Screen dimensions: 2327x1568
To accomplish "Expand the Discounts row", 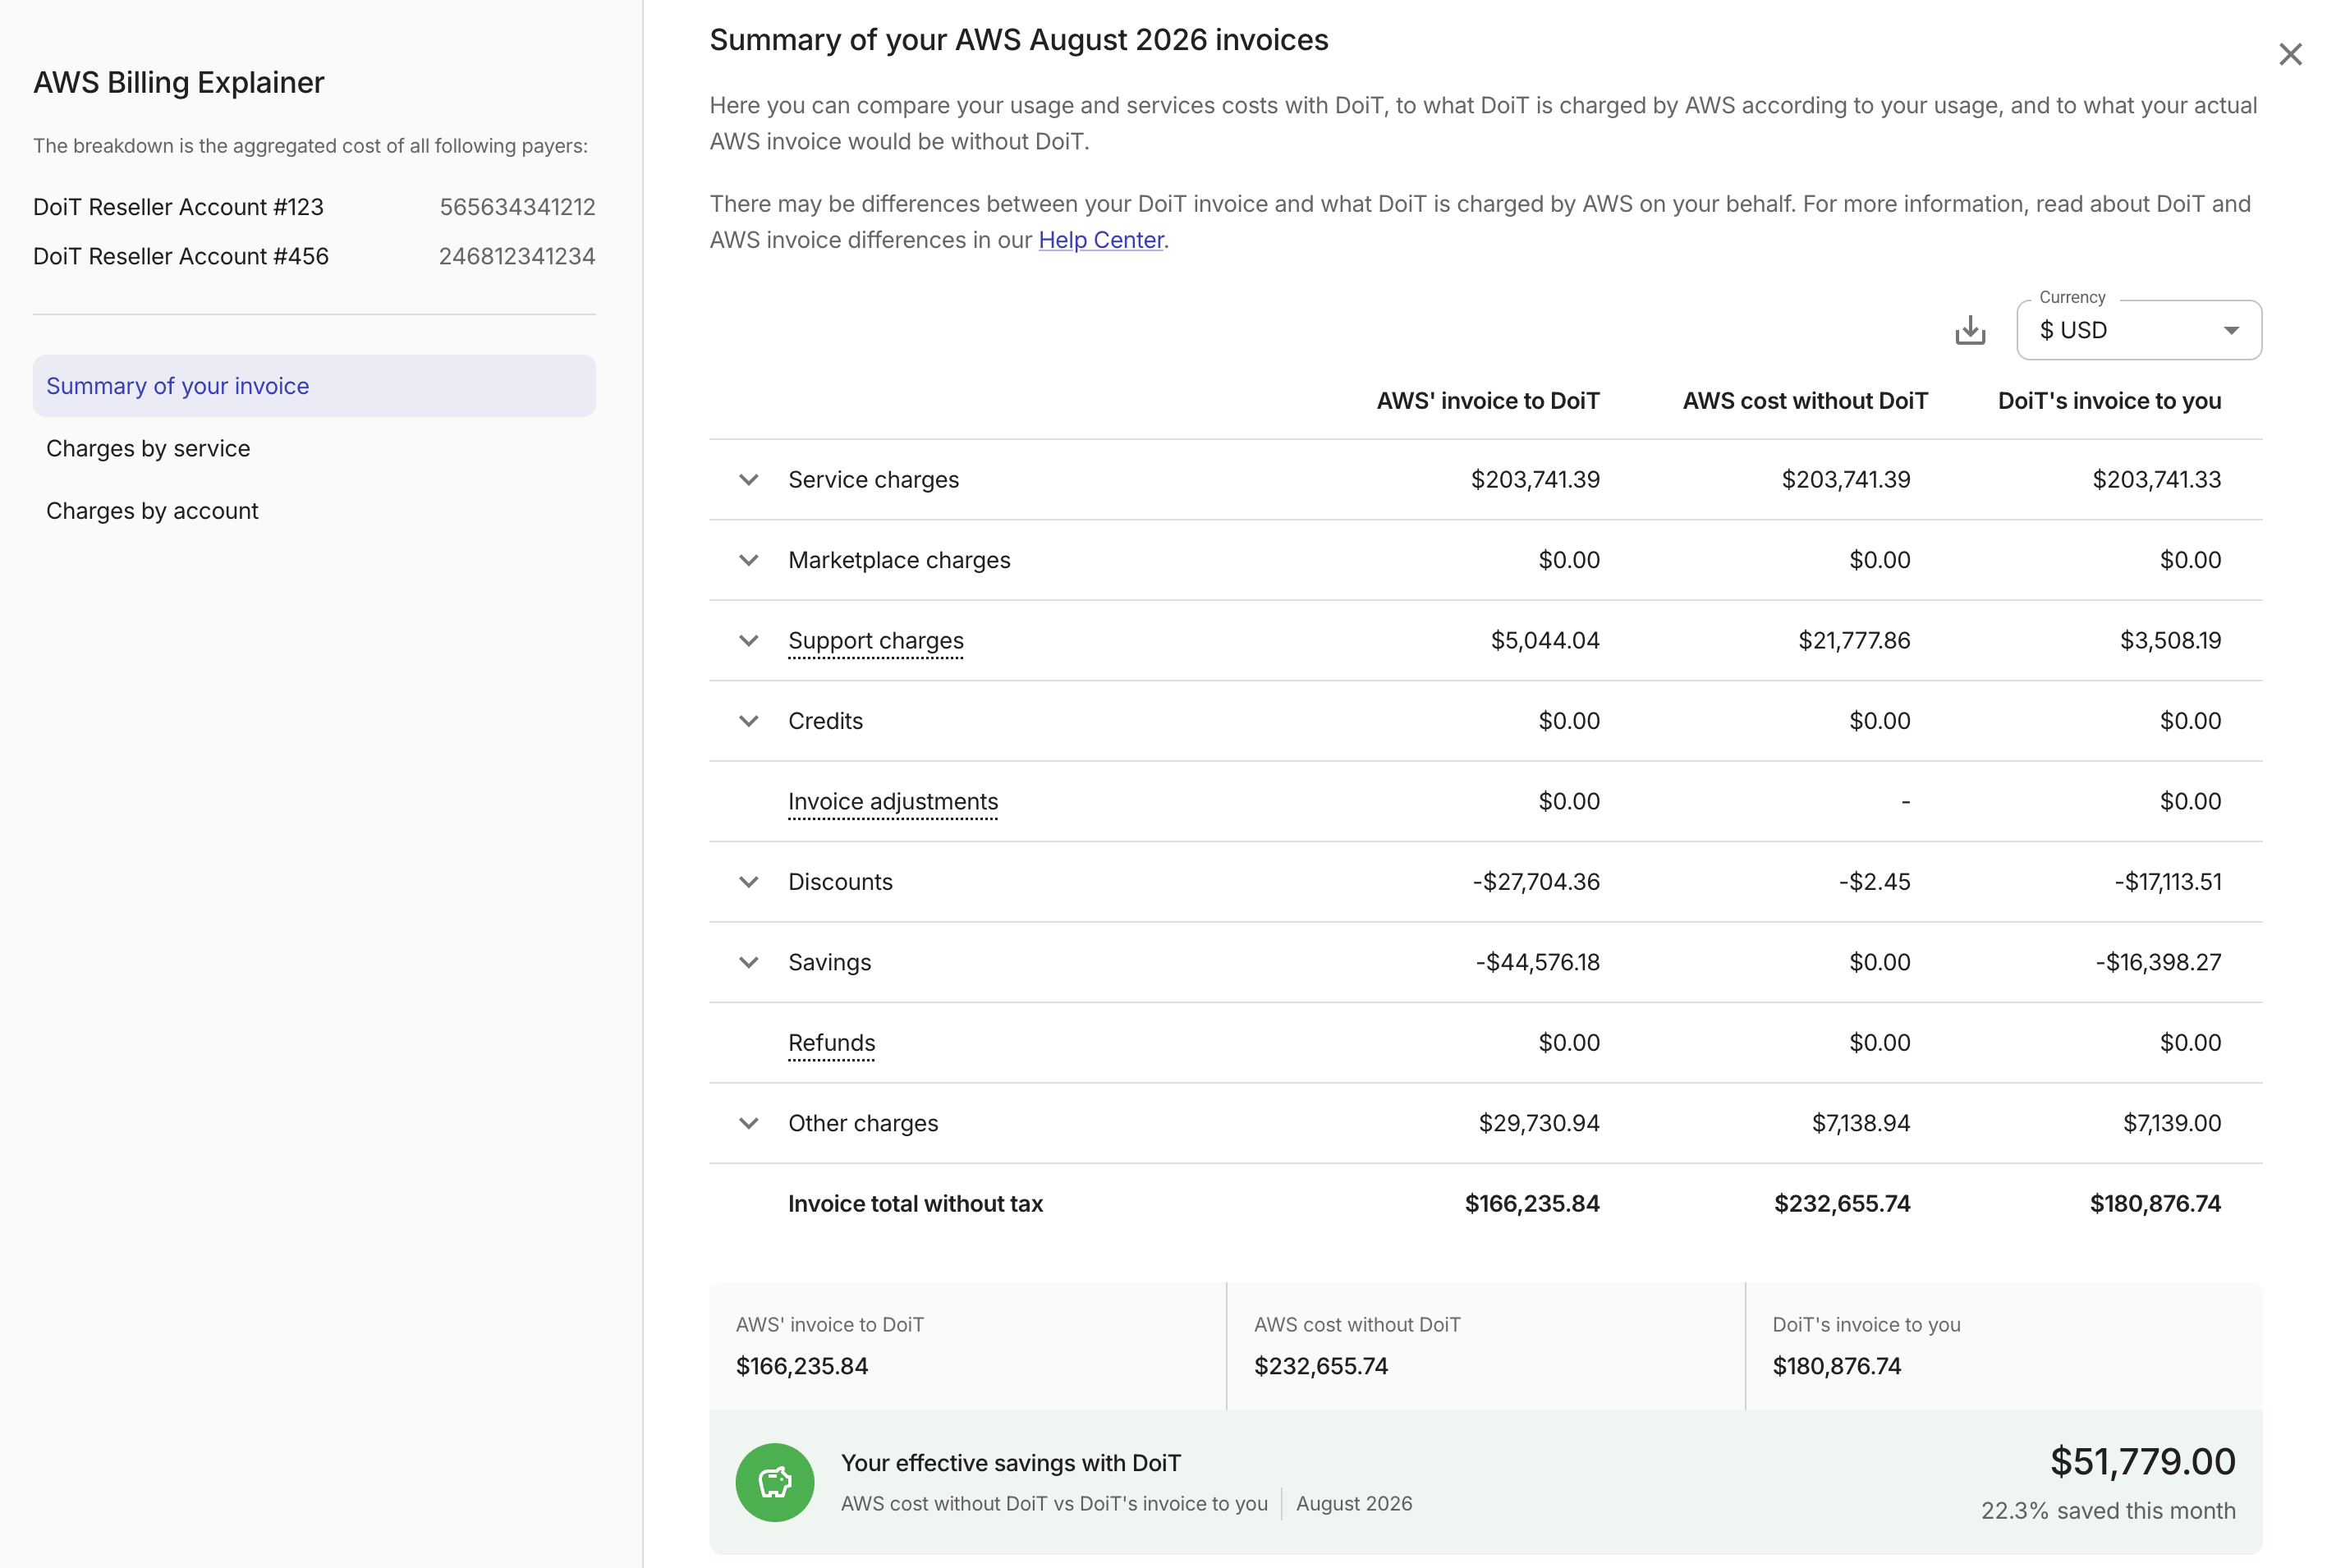I will 748,882.
